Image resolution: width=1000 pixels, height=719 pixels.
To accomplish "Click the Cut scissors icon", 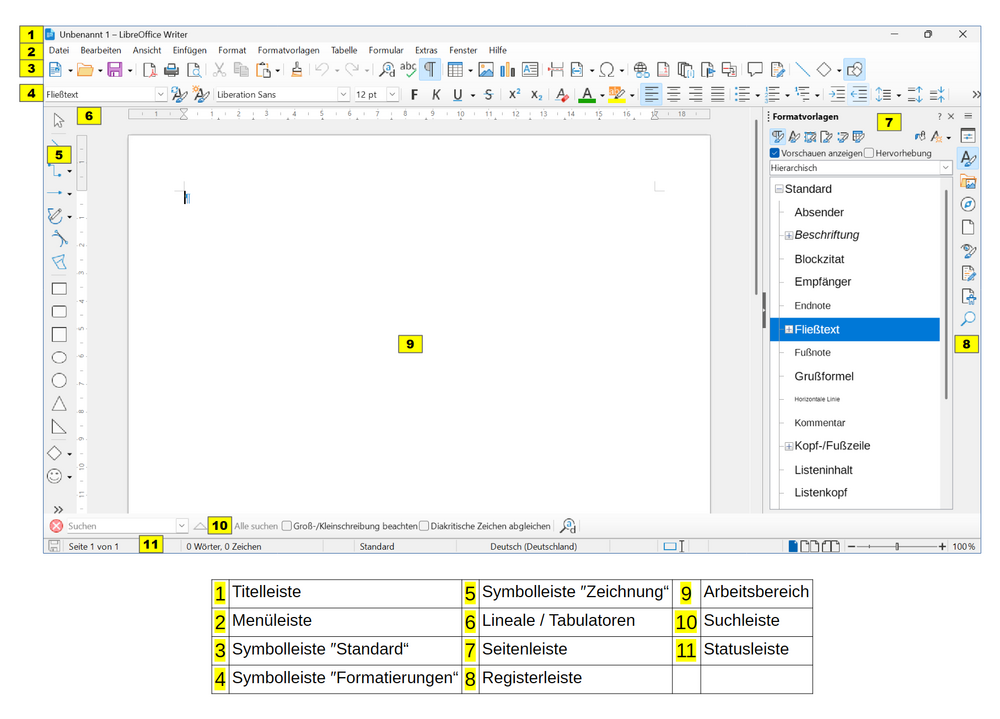I will click(219, 70).
